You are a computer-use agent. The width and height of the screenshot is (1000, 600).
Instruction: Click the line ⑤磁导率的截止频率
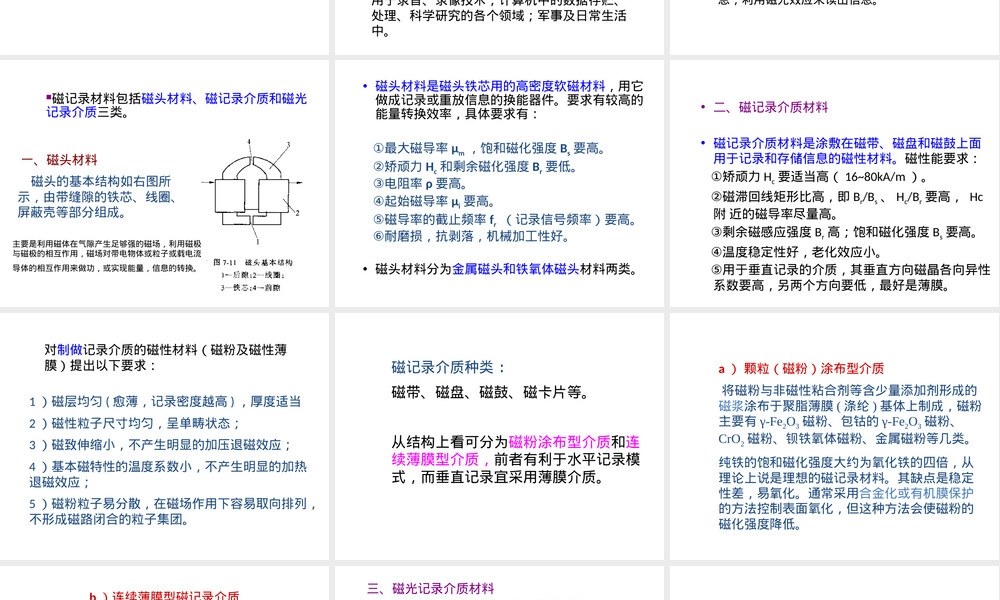click(504, 220)
